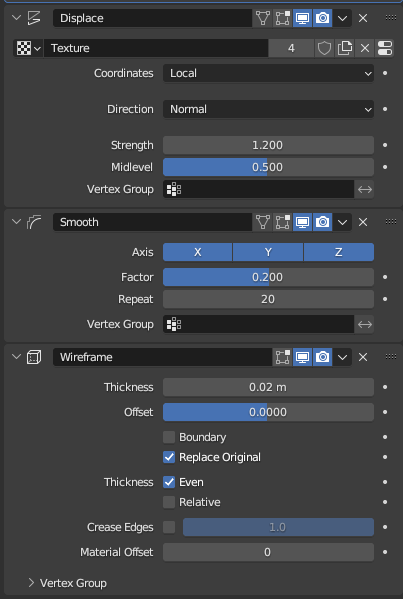Enable Relative thickness checkbox

click(169, 502)
